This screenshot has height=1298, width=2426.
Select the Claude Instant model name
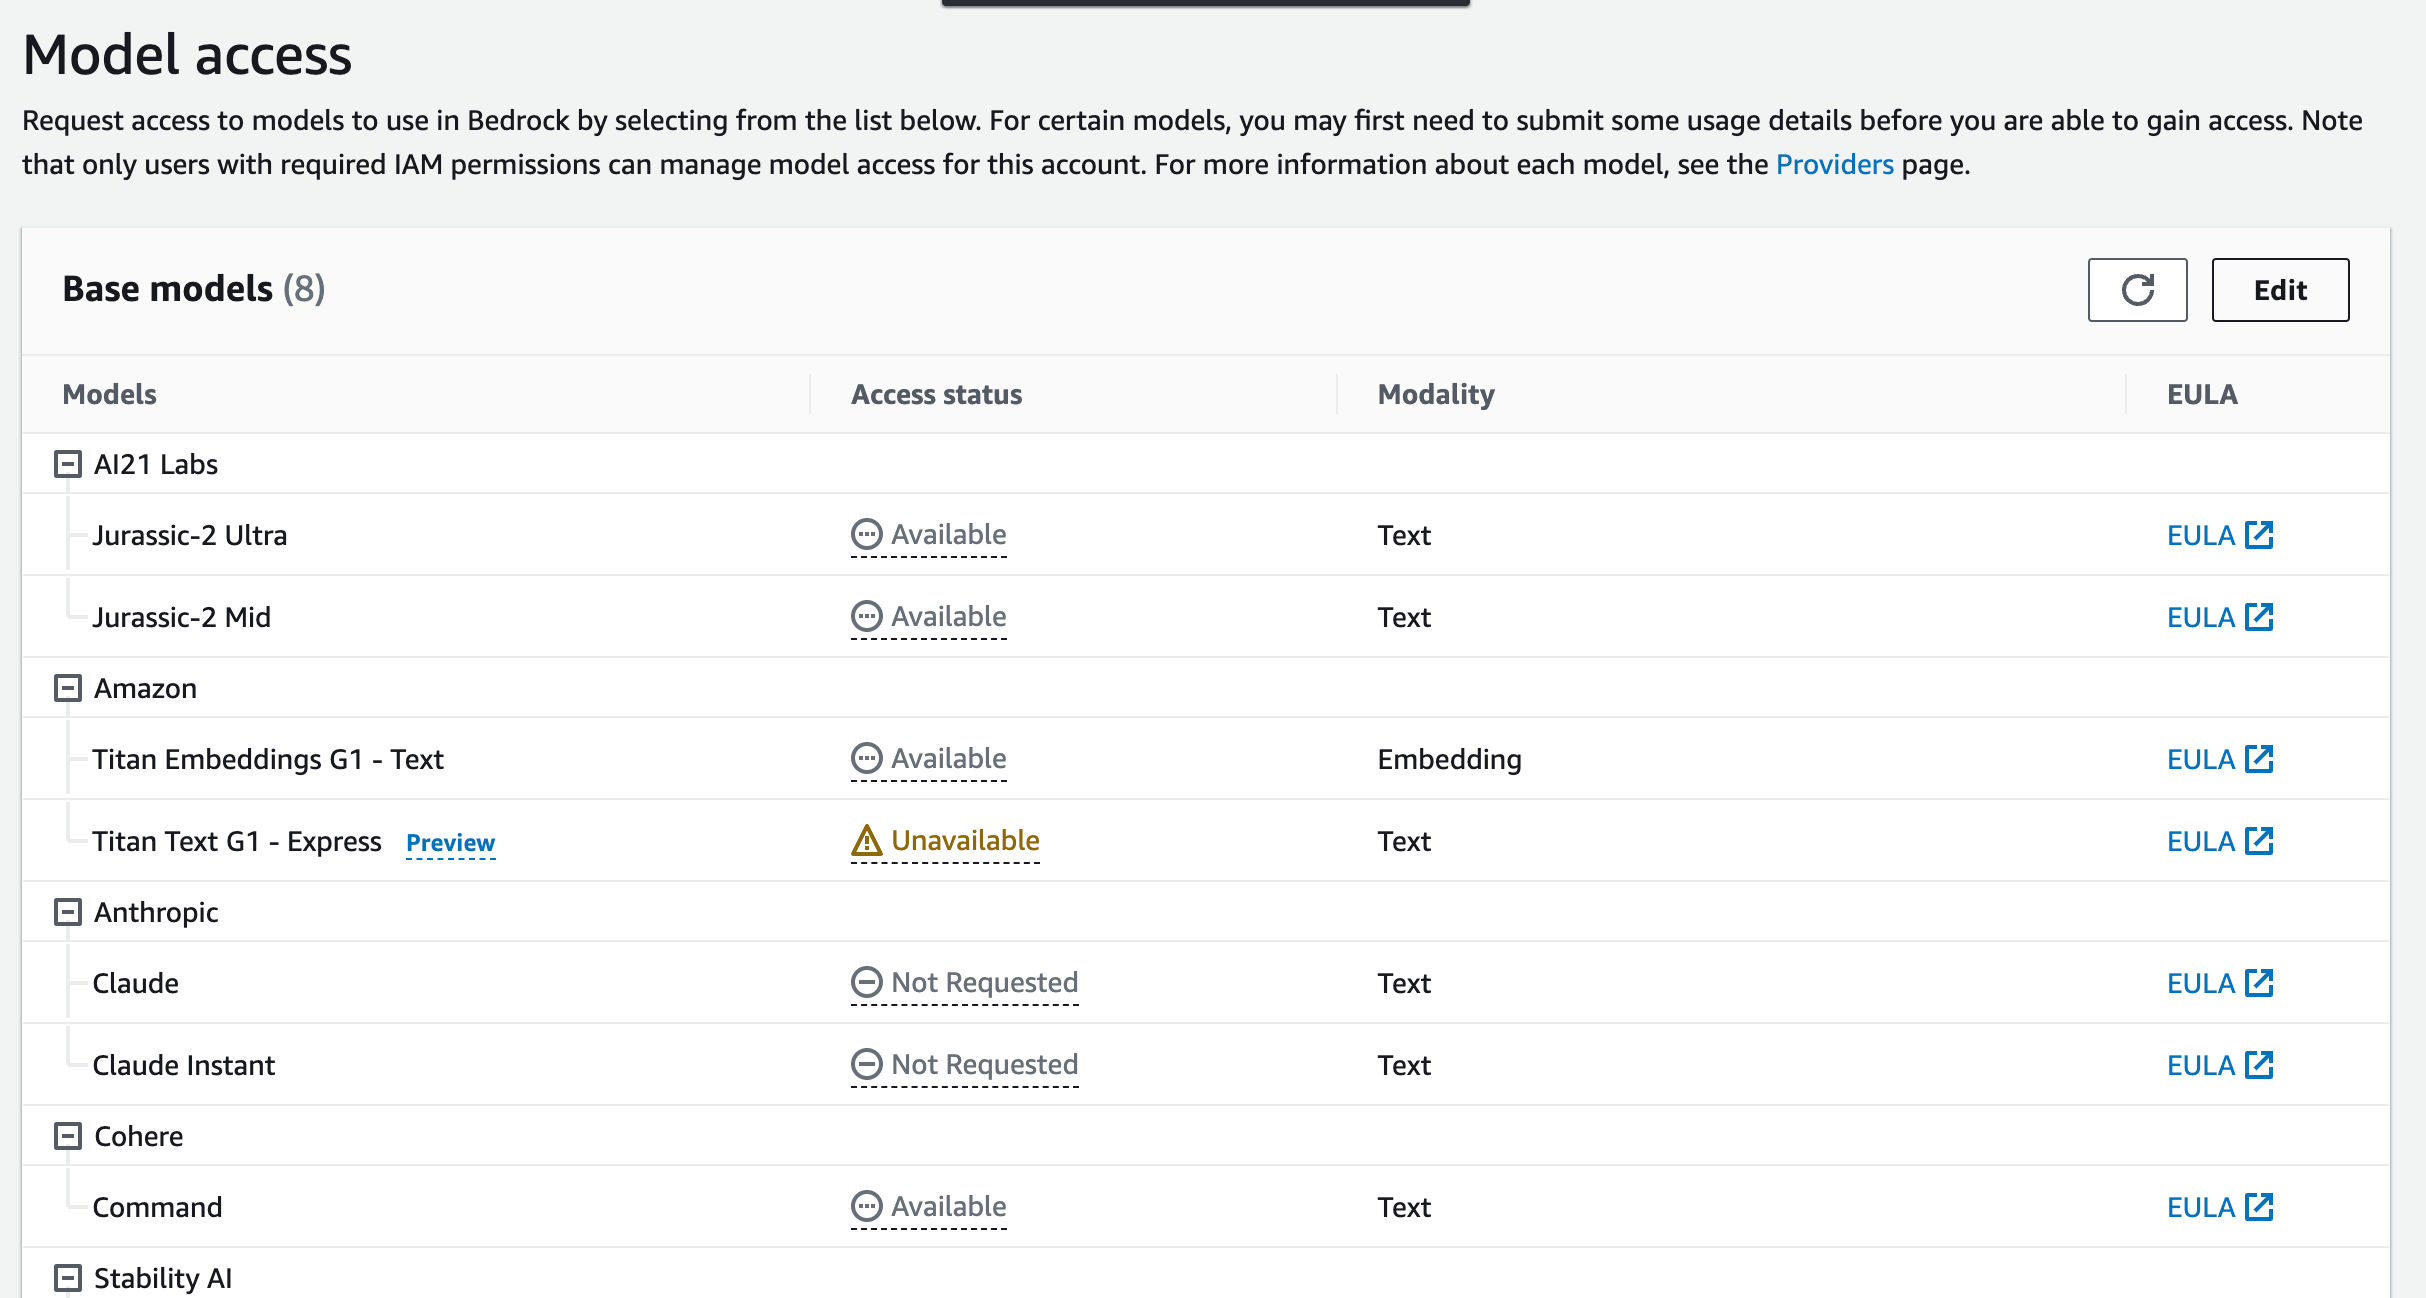point(184,1065)
